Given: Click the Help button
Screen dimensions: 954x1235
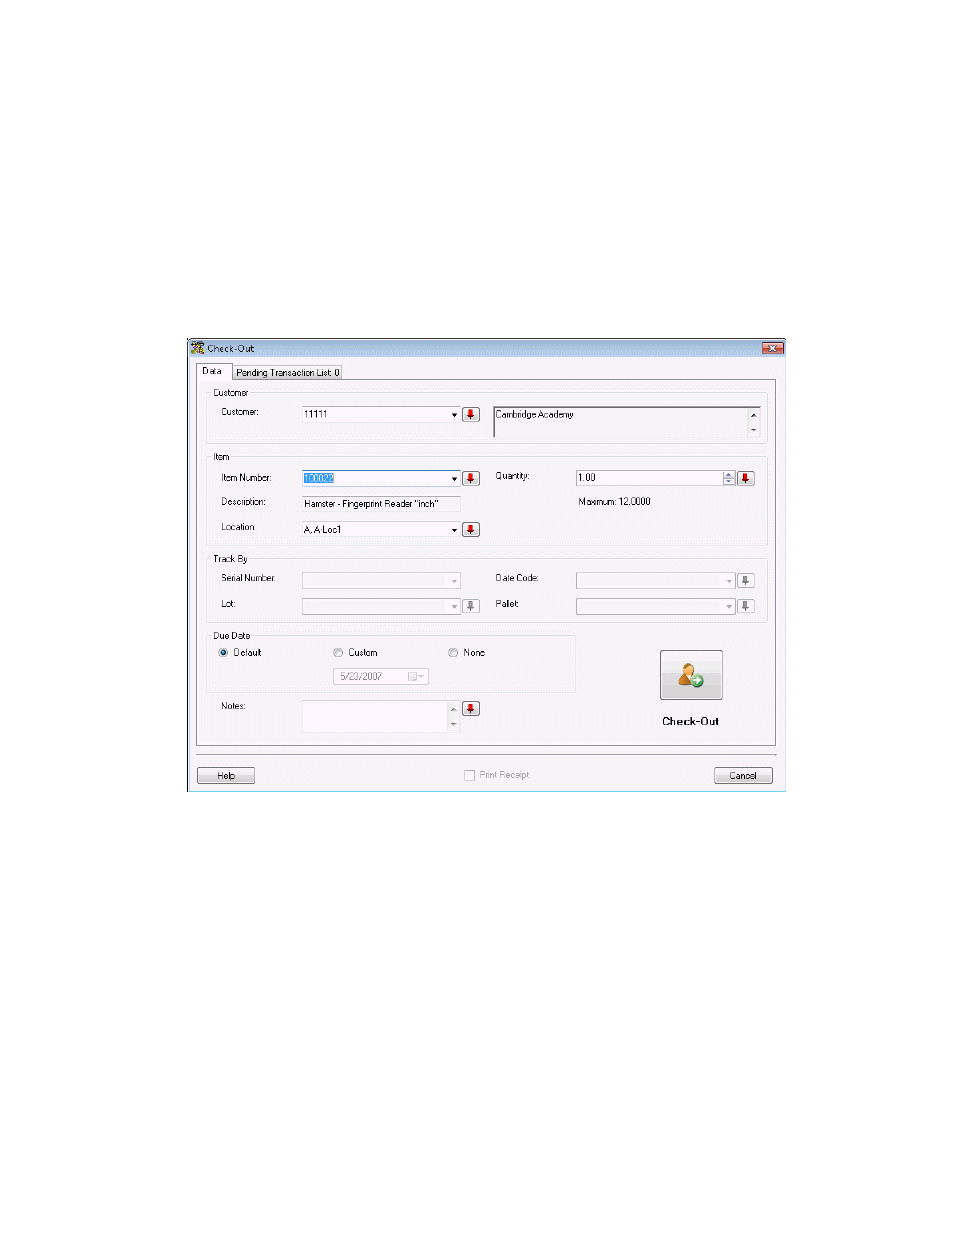Looking at the screenshot, I should point(226,775).
